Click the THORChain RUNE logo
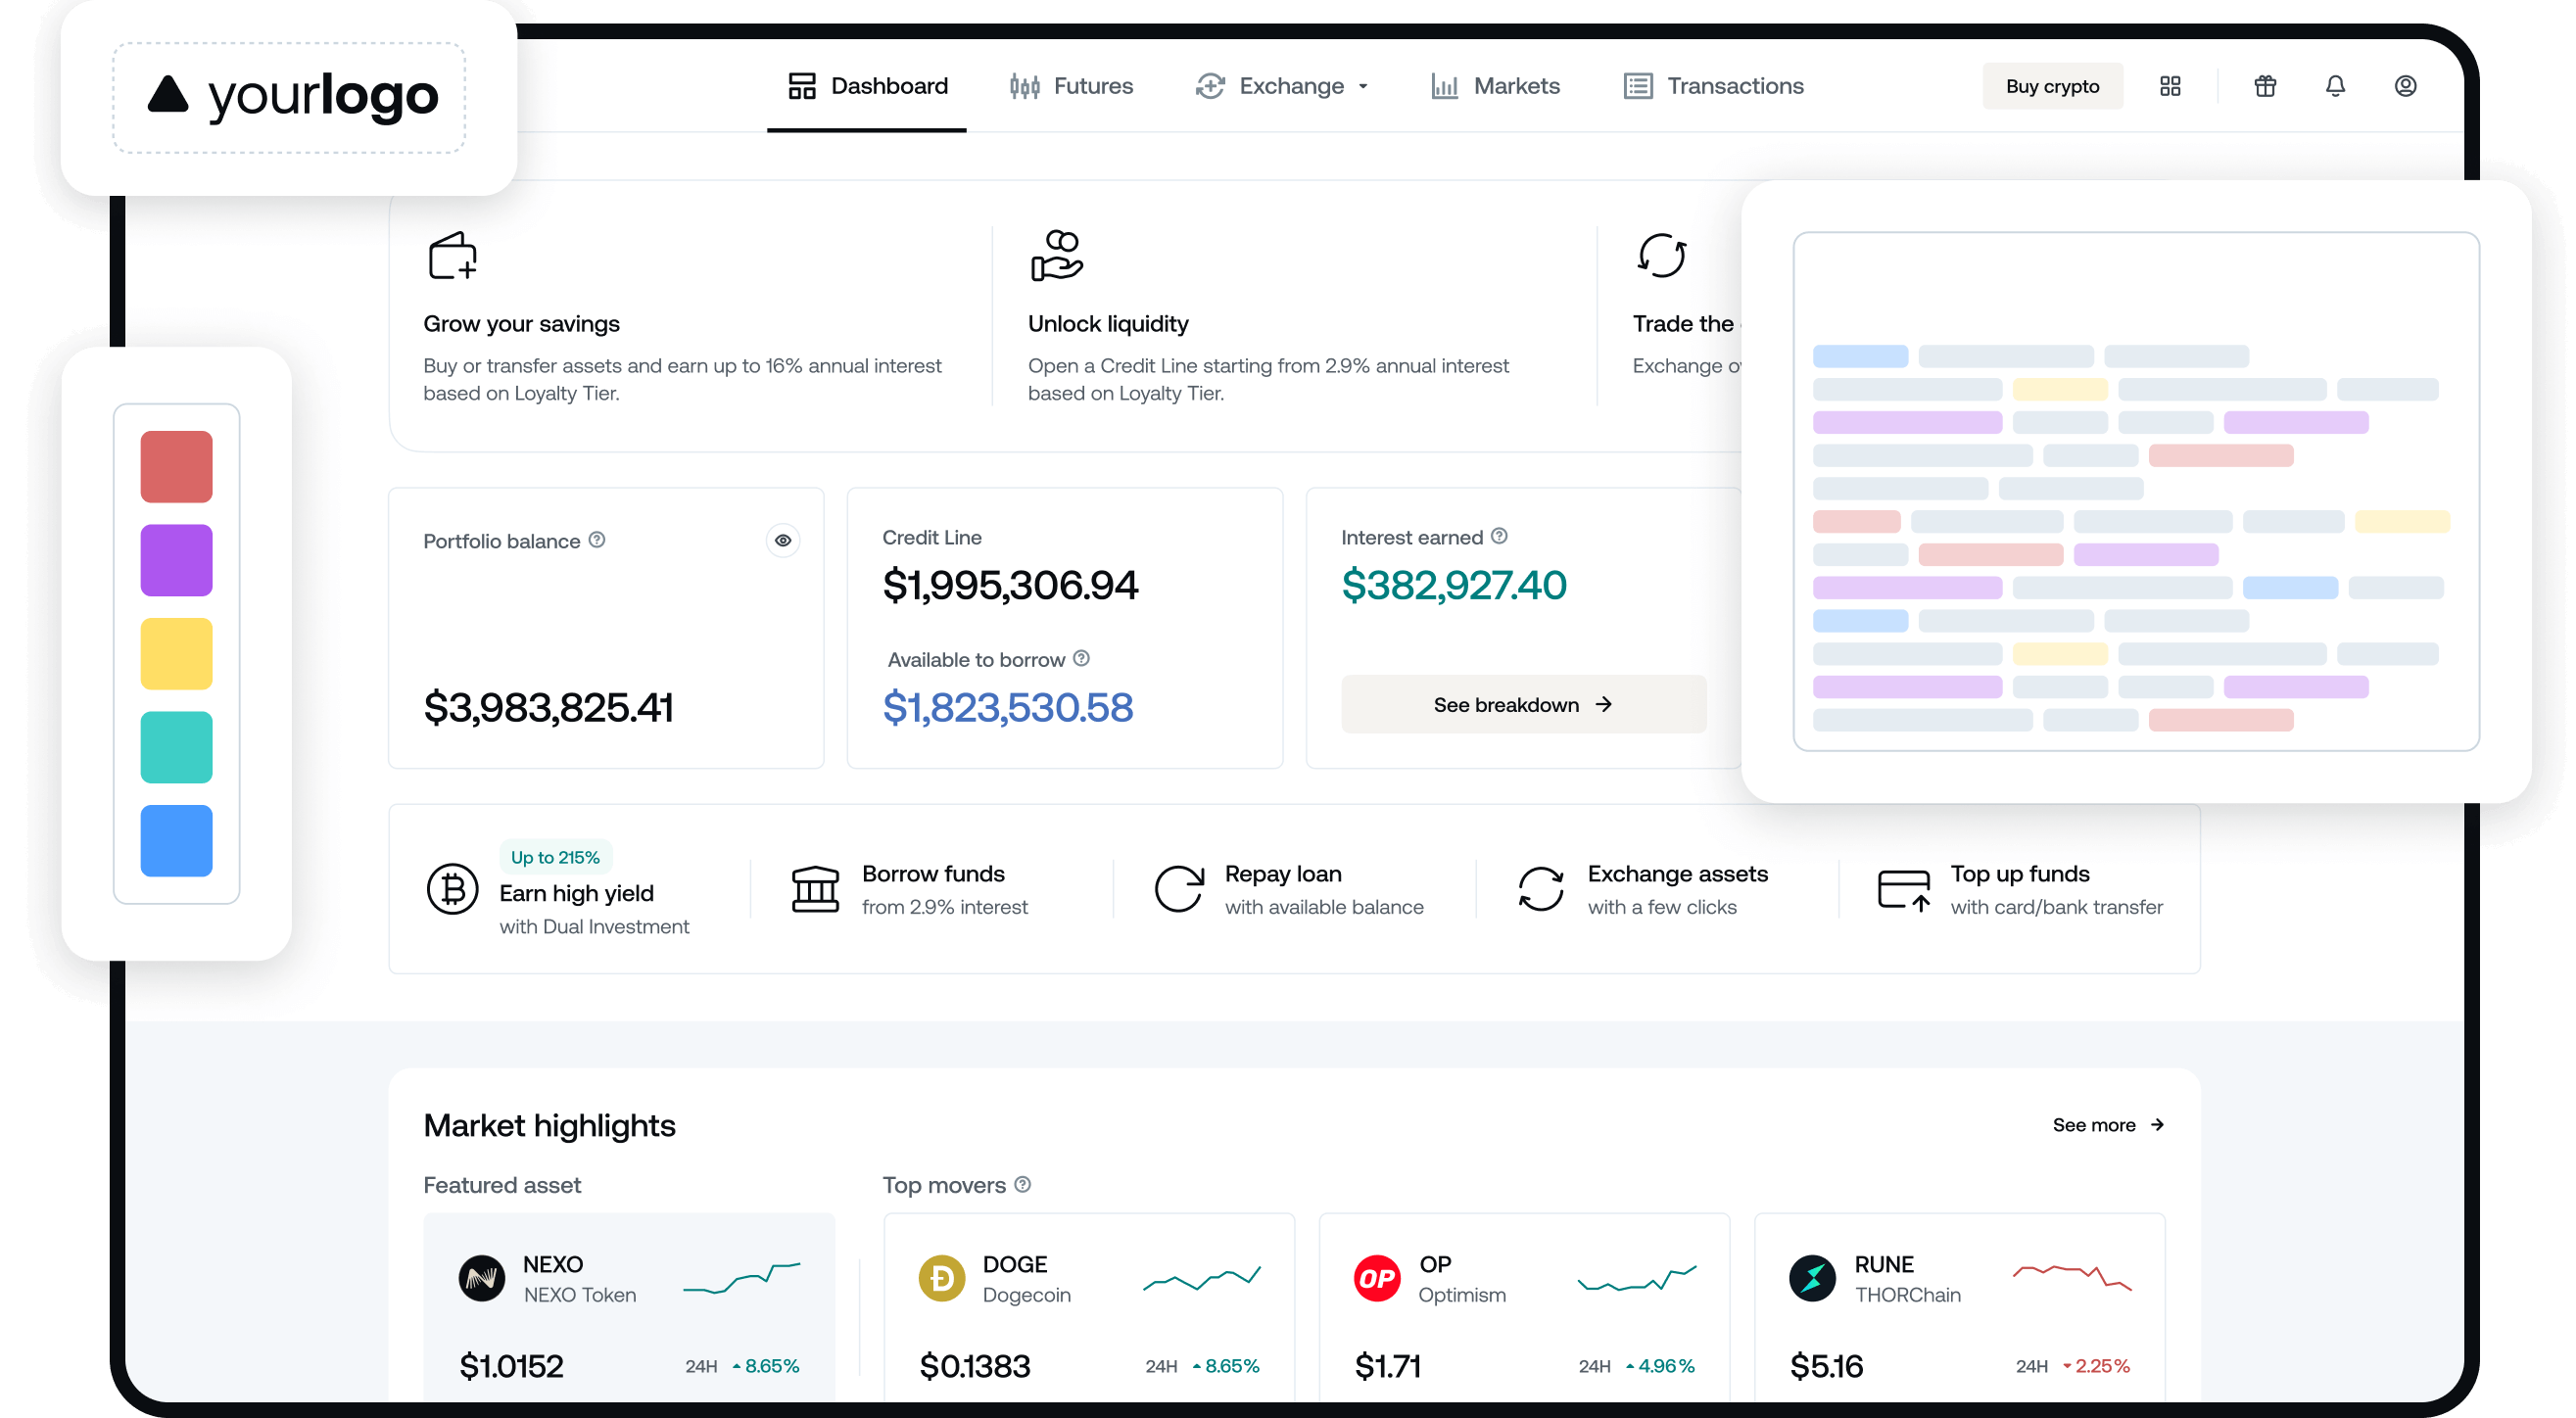The height and width of the screenshot is (1418, 2576). tap(1812, 1278)
